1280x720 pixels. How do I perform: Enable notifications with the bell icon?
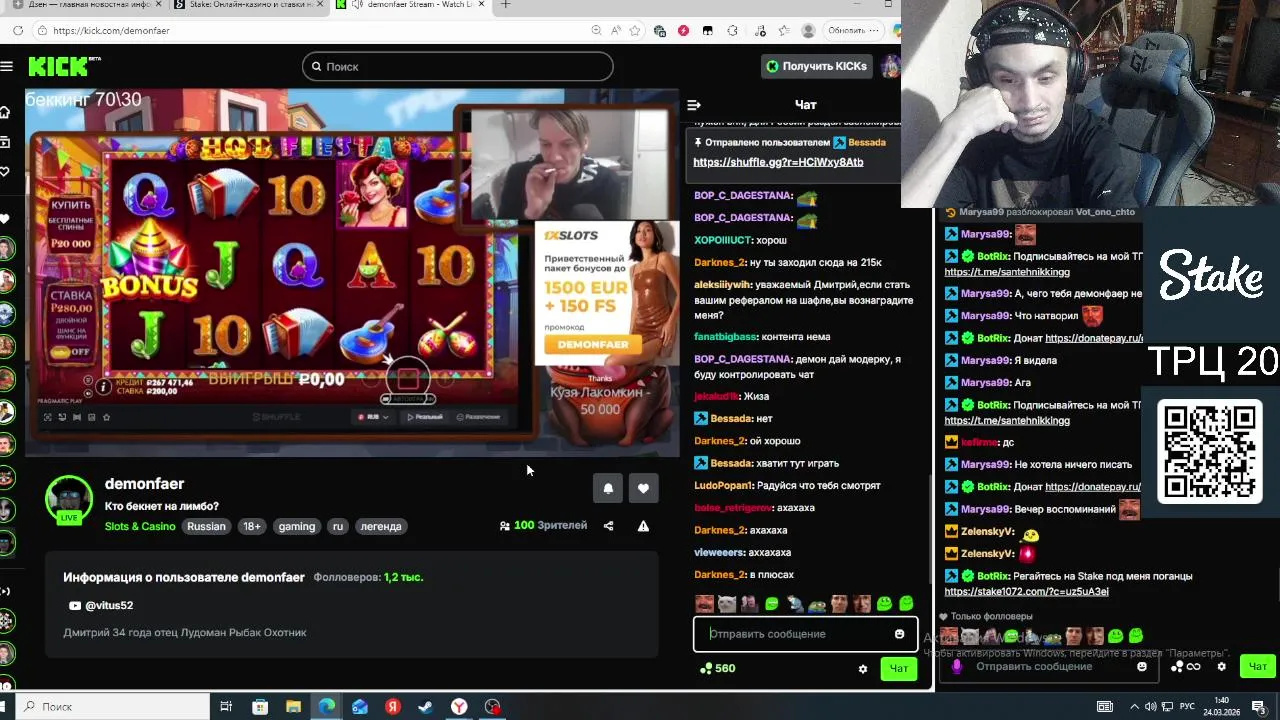(608, 488)
